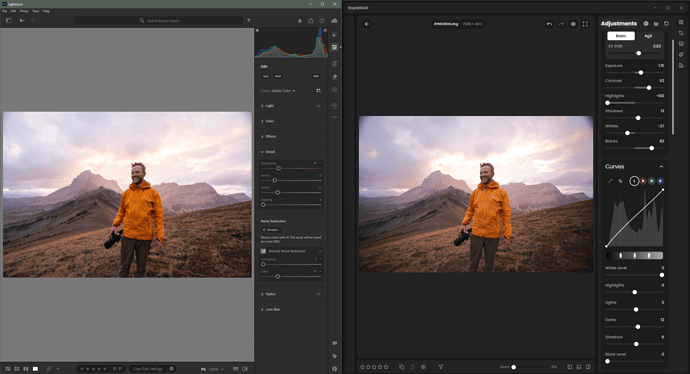
Task: Open the Edit panel icon in Lightroom
Action: 334,47
